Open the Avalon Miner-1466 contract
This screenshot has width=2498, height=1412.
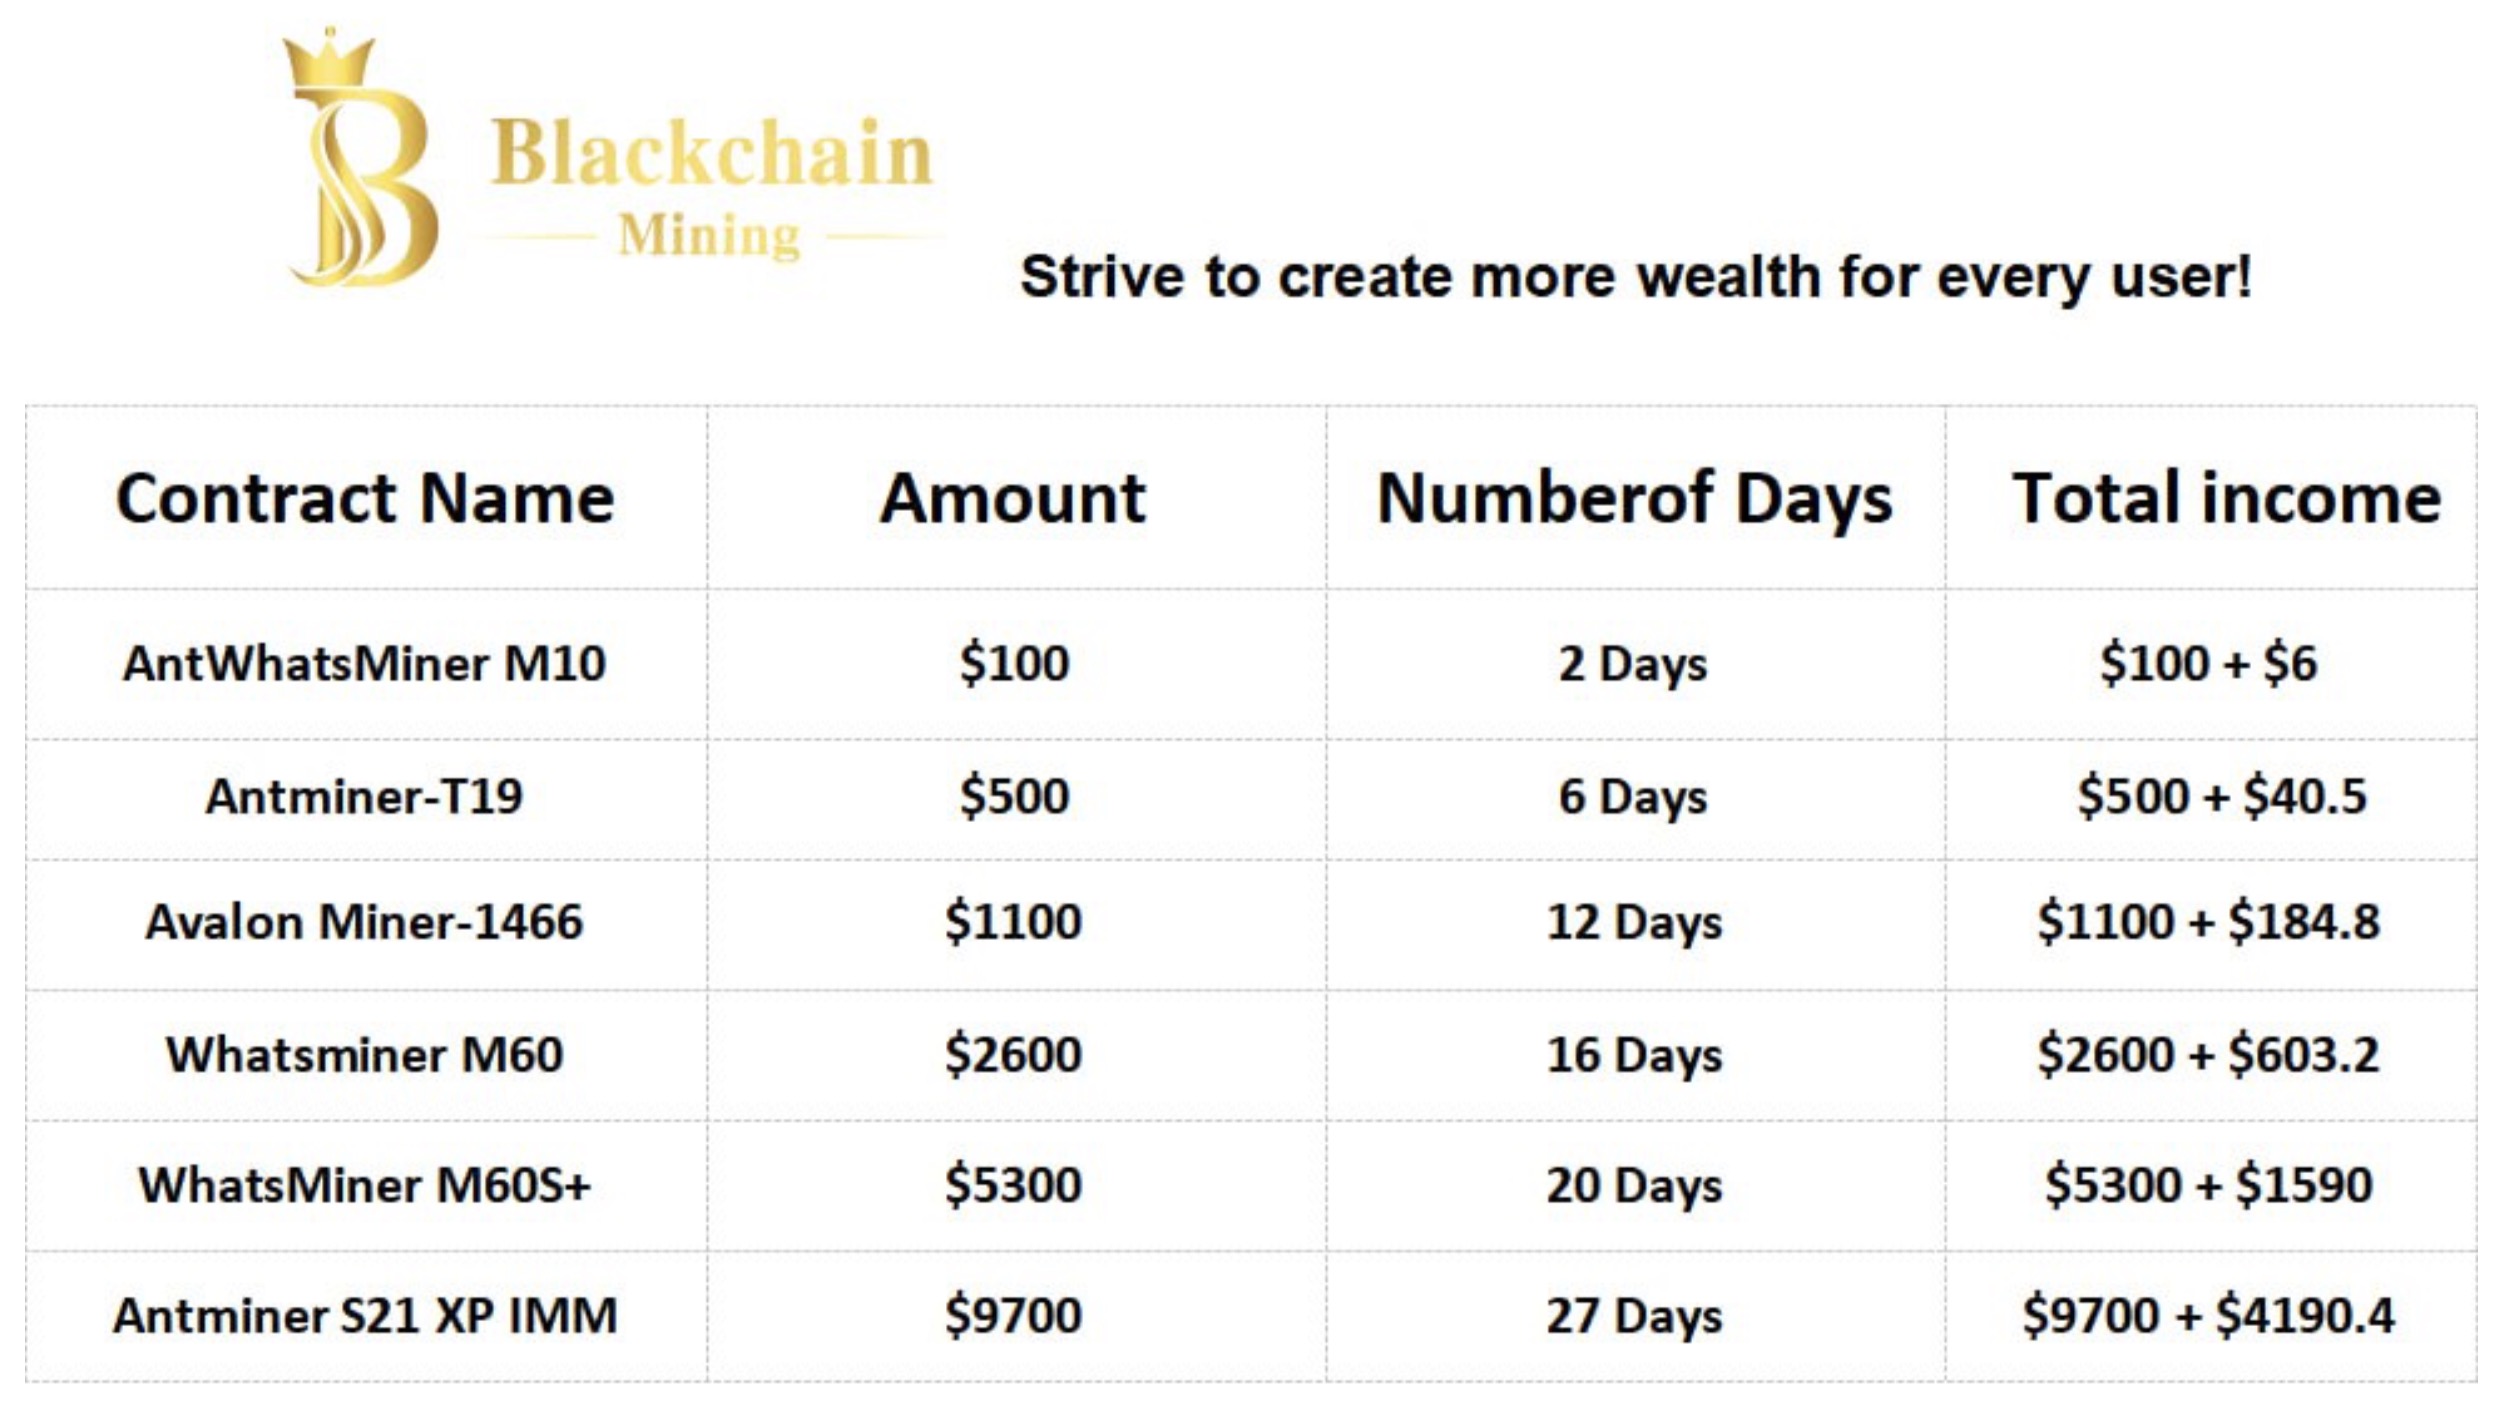pyautogui.click(x=364, y=922)
